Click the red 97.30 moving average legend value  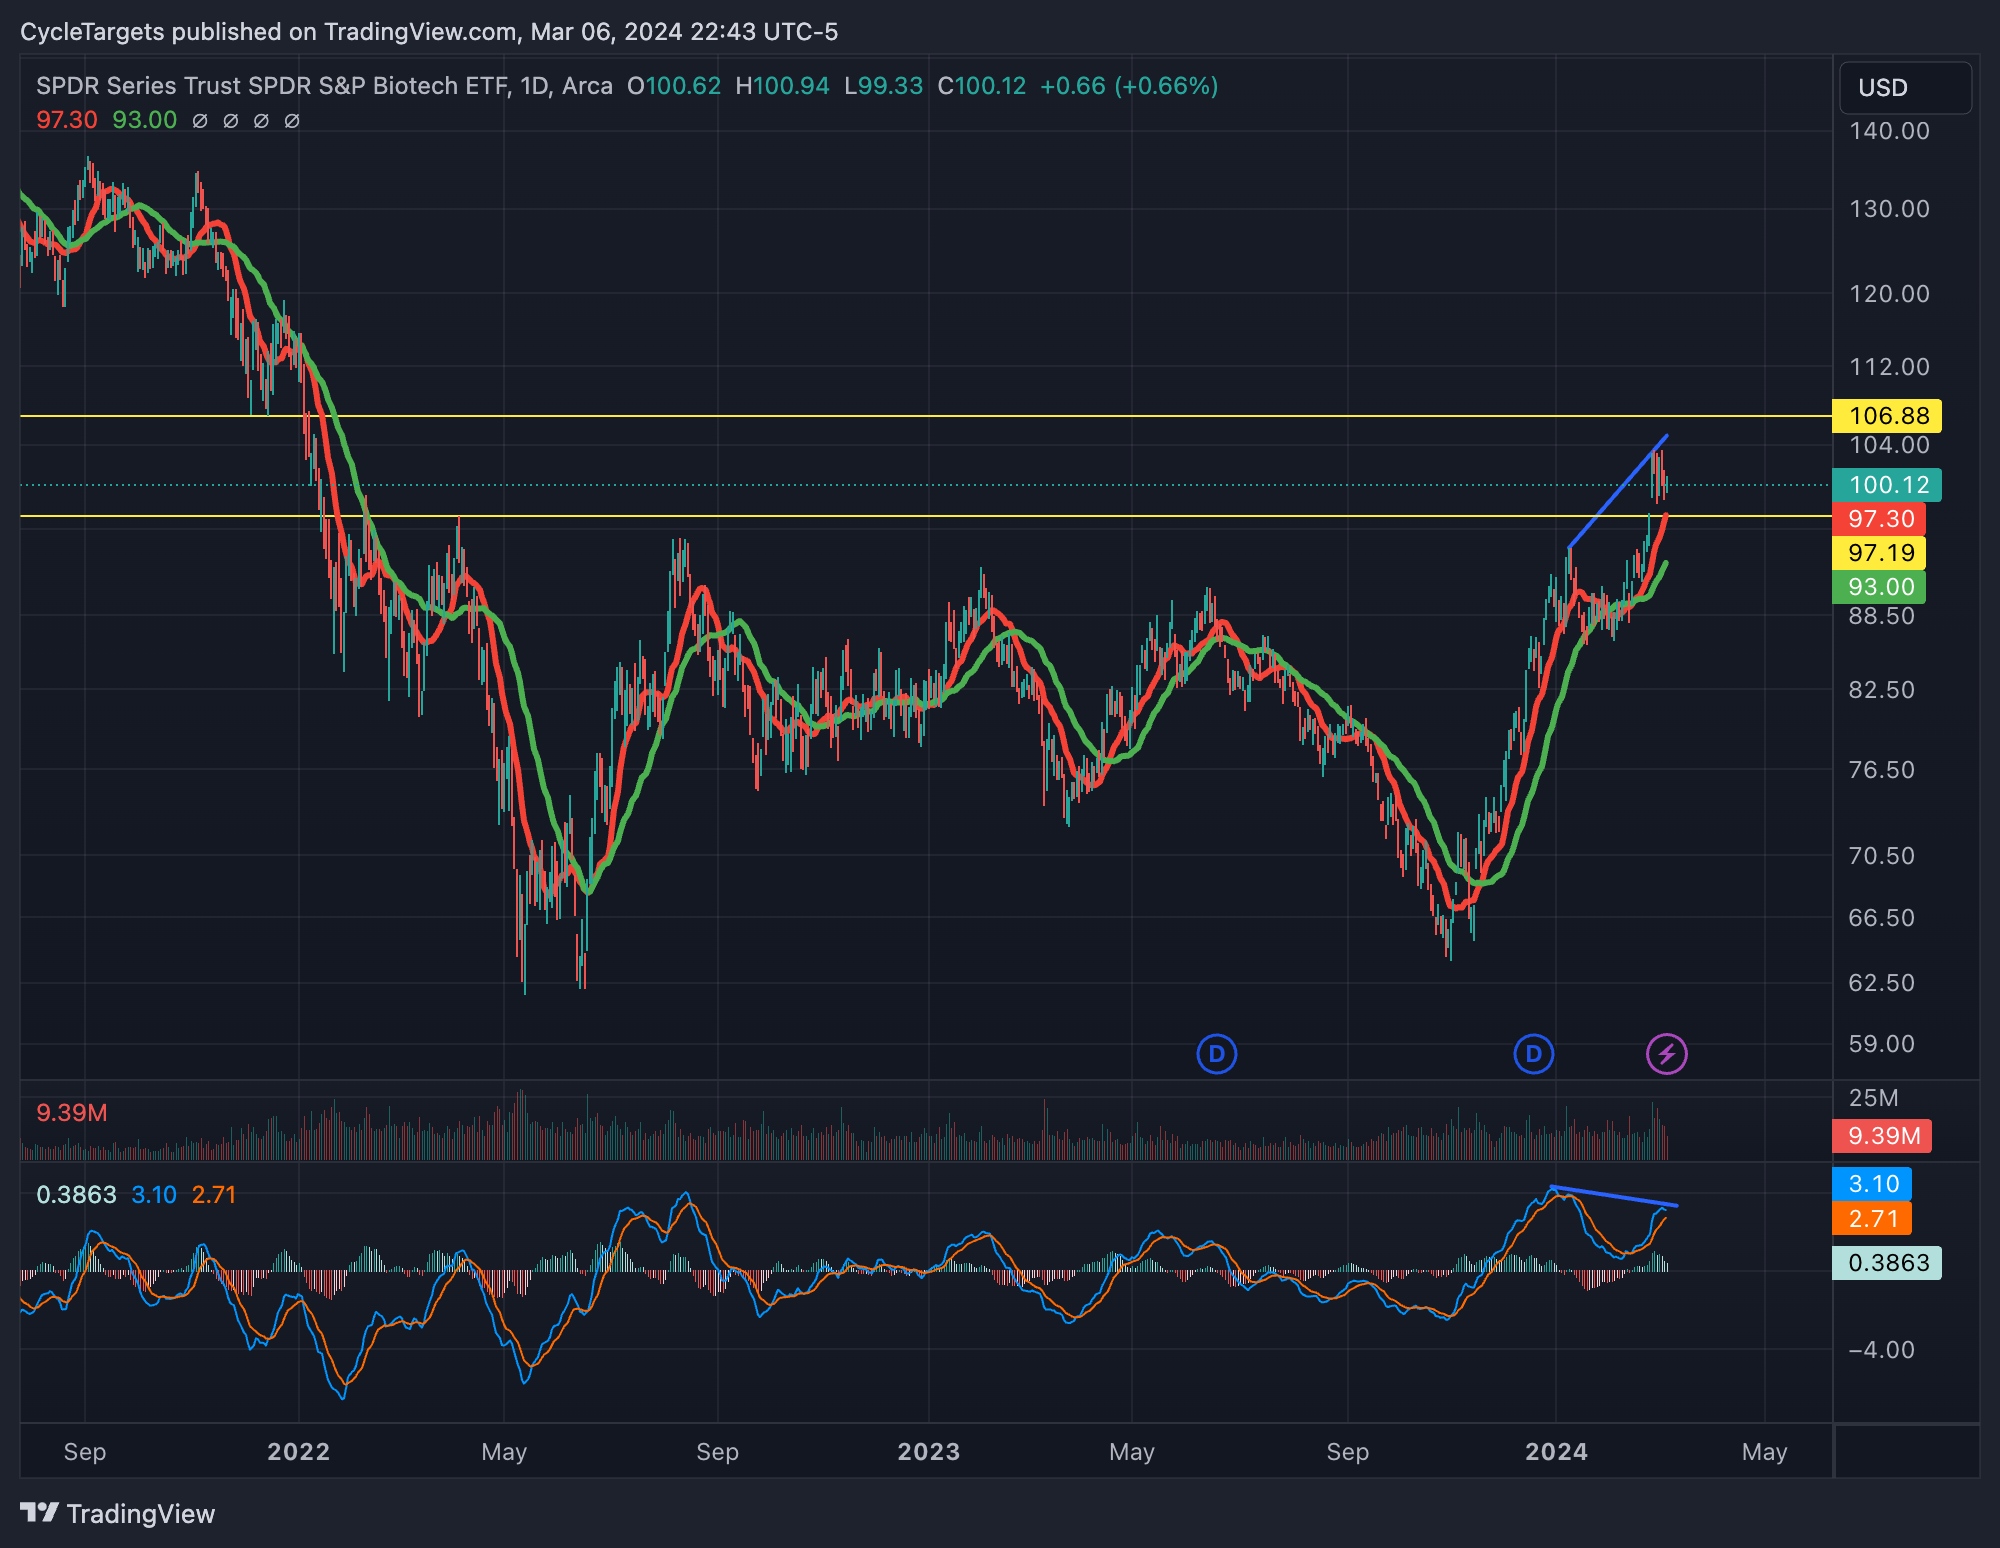[67, 120]
